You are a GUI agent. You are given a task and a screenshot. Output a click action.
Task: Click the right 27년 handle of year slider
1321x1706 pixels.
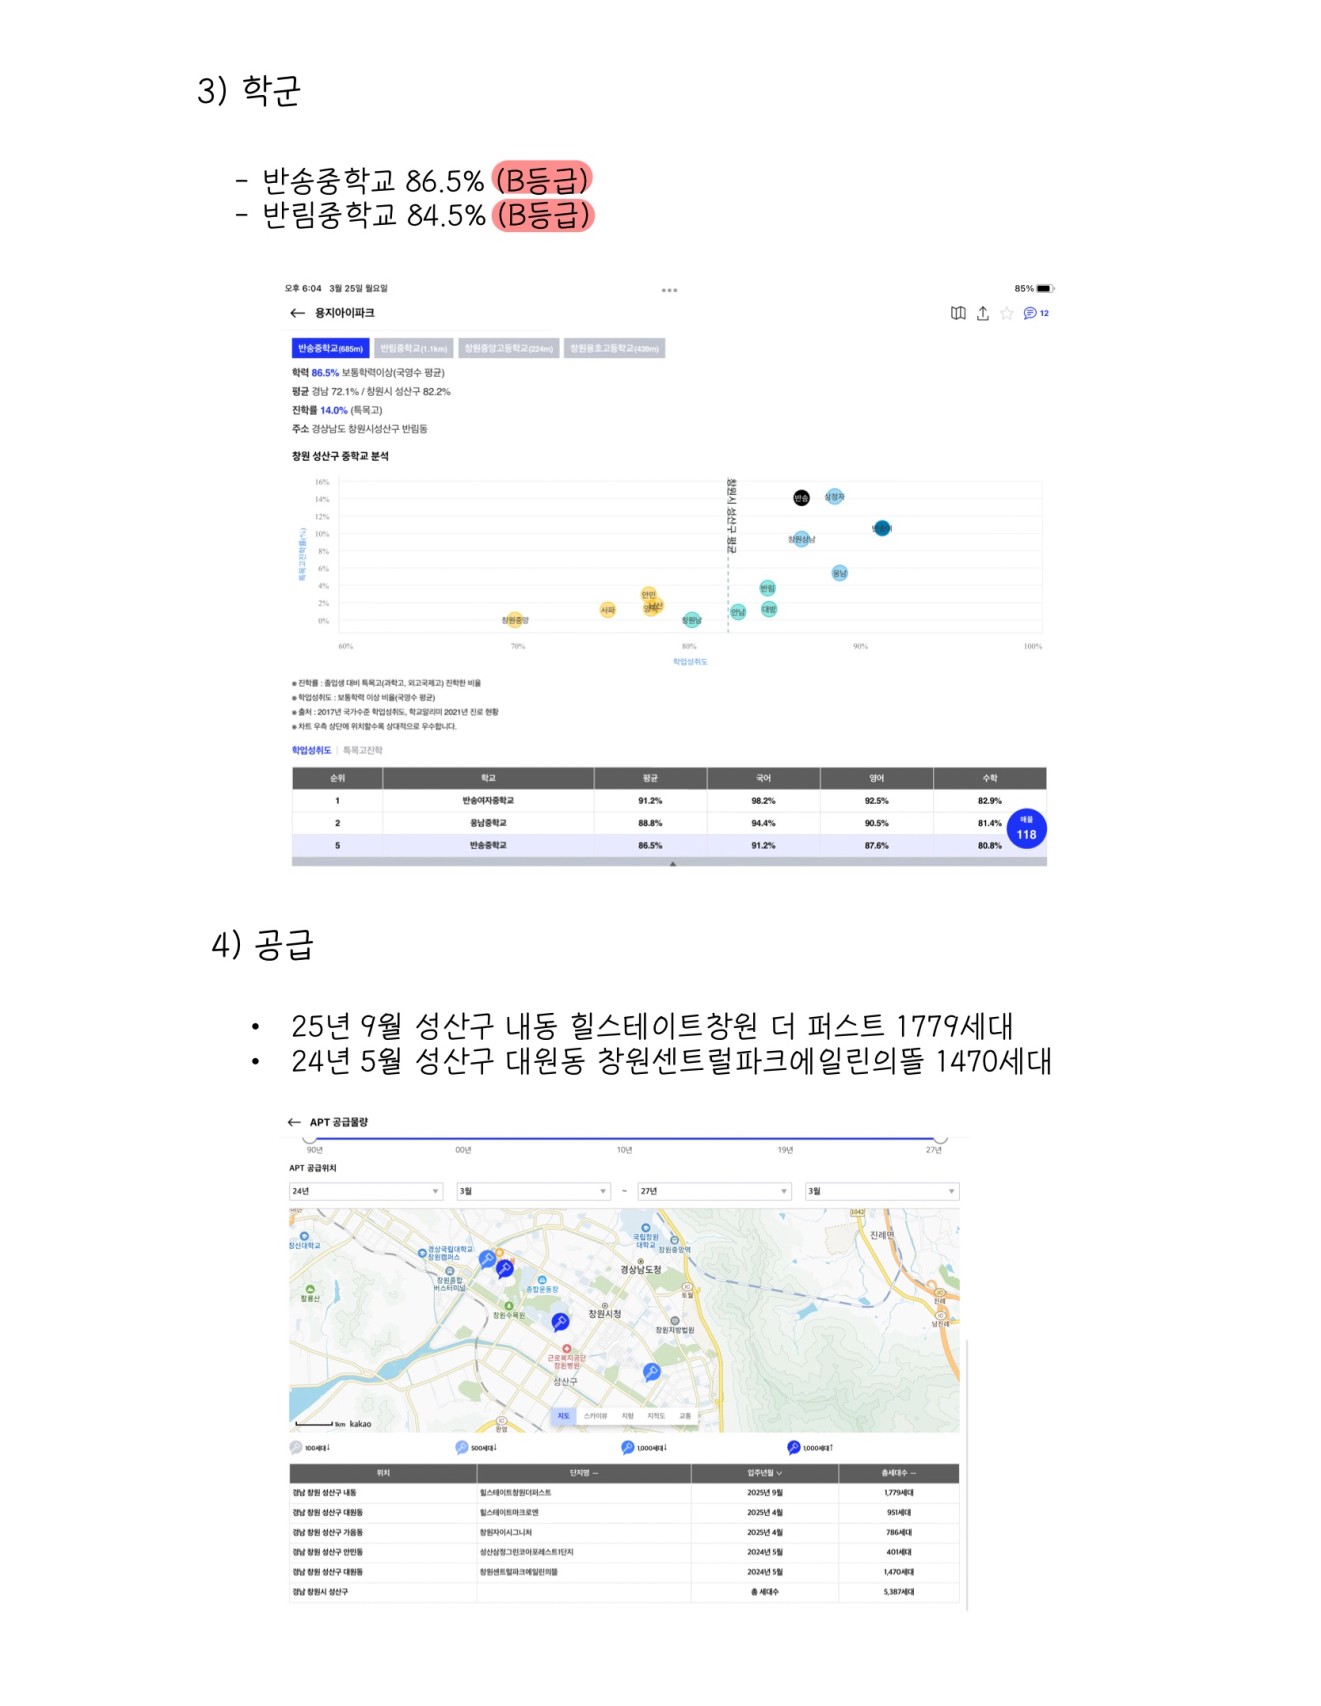(940, 1139)
